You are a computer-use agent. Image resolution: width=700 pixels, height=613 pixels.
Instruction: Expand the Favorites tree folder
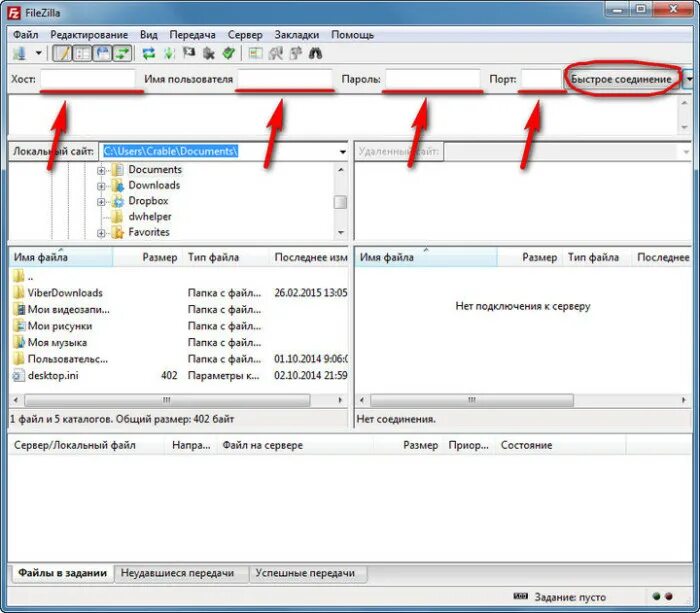[101, 233]
